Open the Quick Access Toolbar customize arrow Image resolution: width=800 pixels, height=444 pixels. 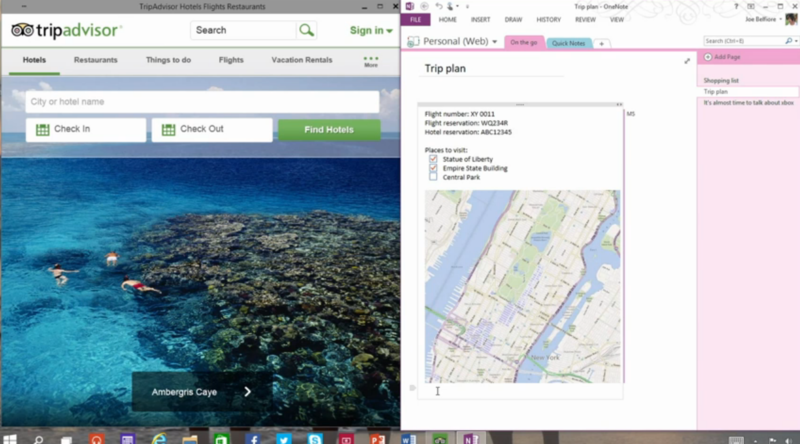click(467, 7)
